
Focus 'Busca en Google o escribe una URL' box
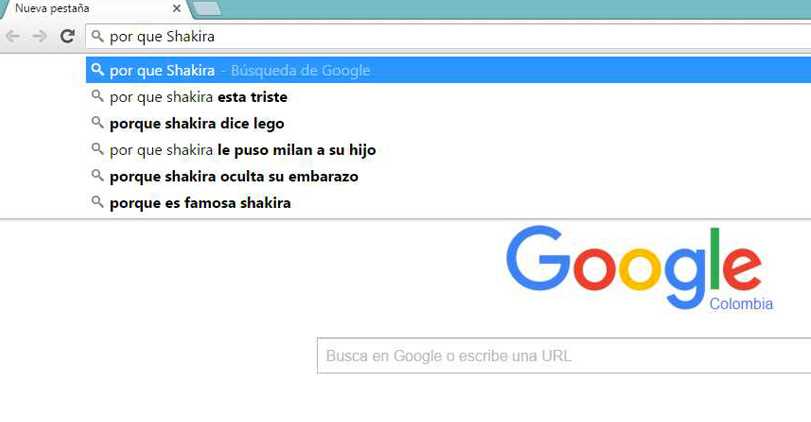pos(564,355)
